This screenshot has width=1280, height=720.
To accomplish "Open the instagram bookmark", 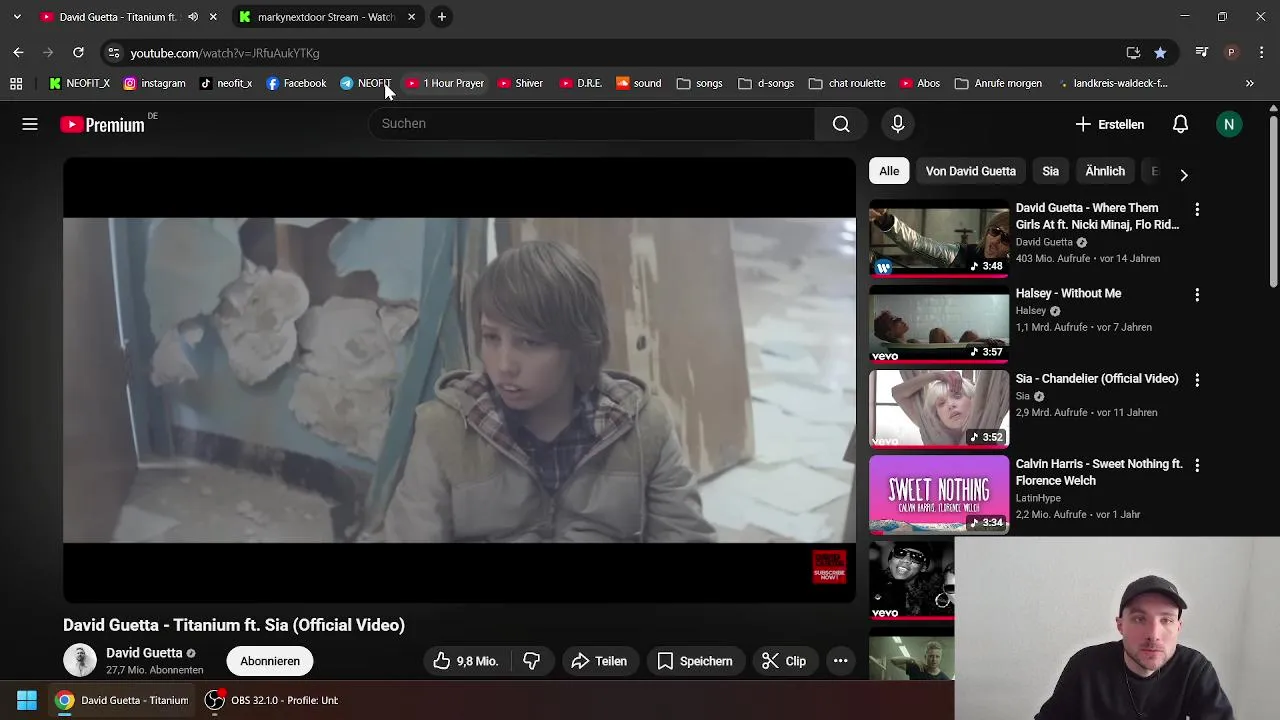I will (155, 83).
